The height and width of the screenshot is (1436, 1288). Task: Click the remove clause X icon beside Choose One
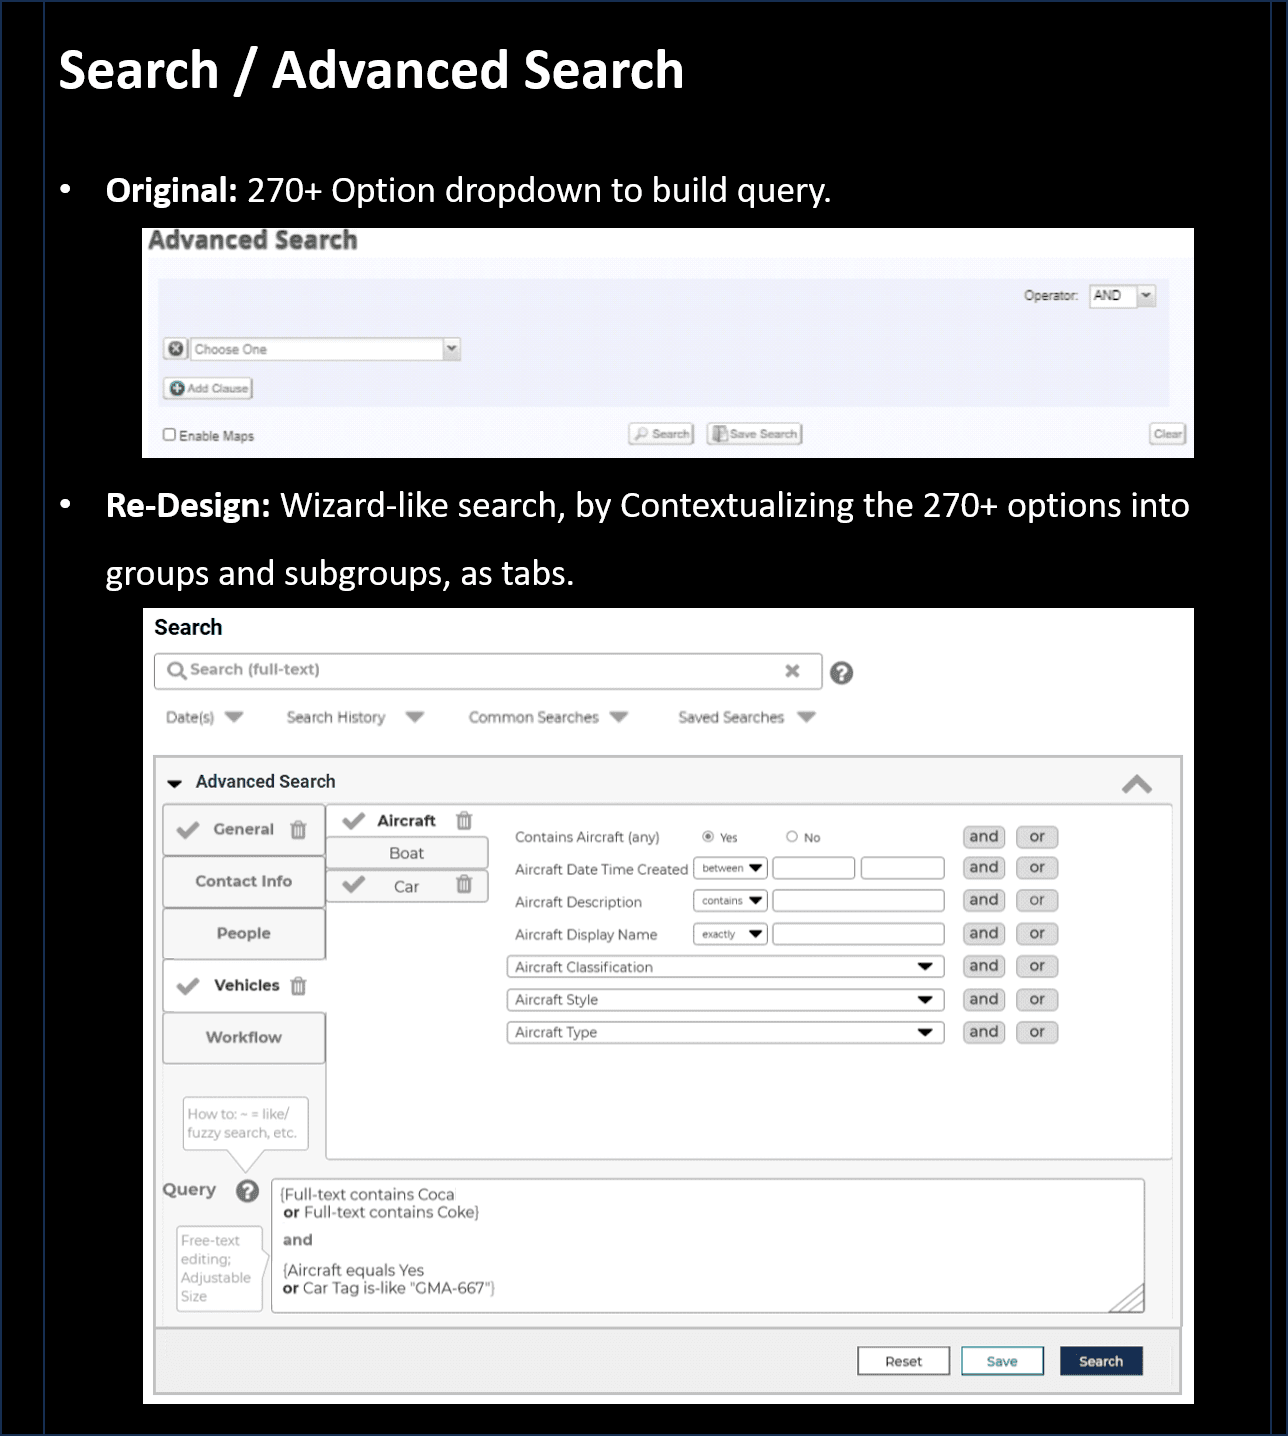pyautogui.click(x=176, y=349)
